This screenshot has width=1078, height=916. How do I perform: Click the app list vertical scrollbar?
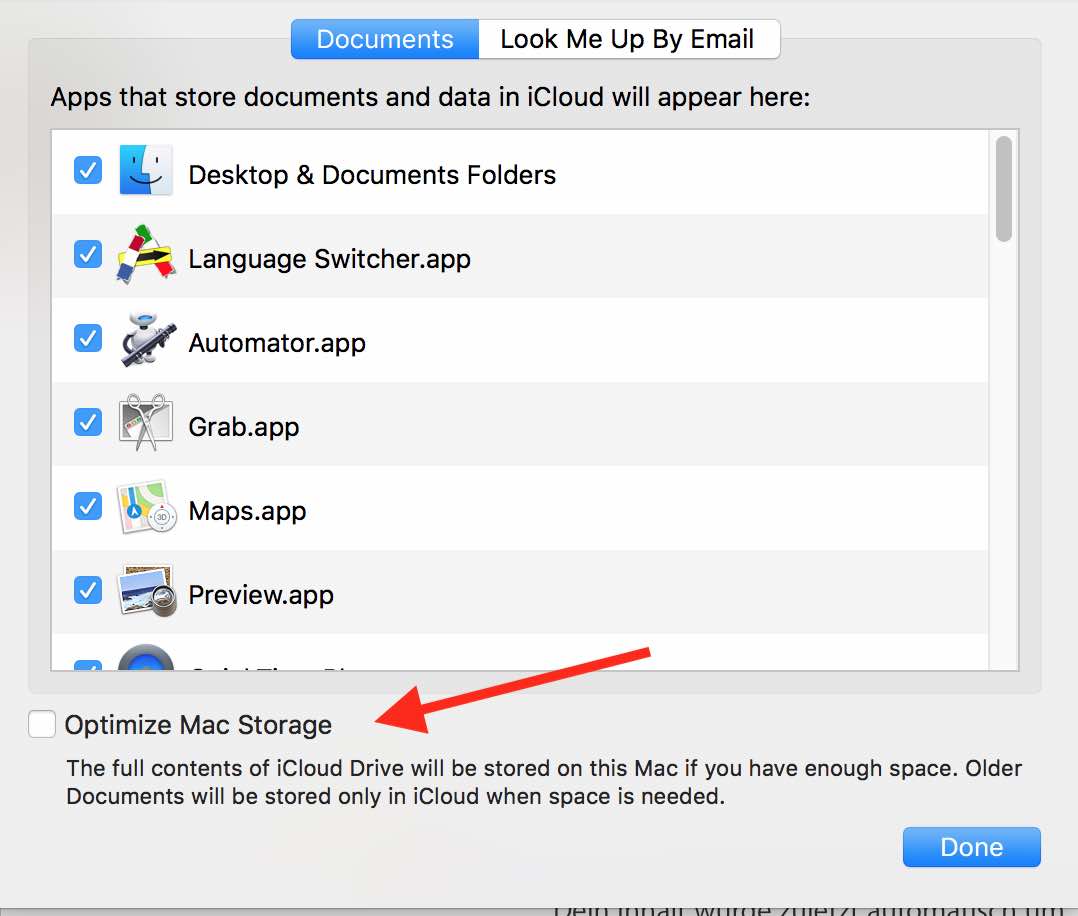(x=1003, y=189)
